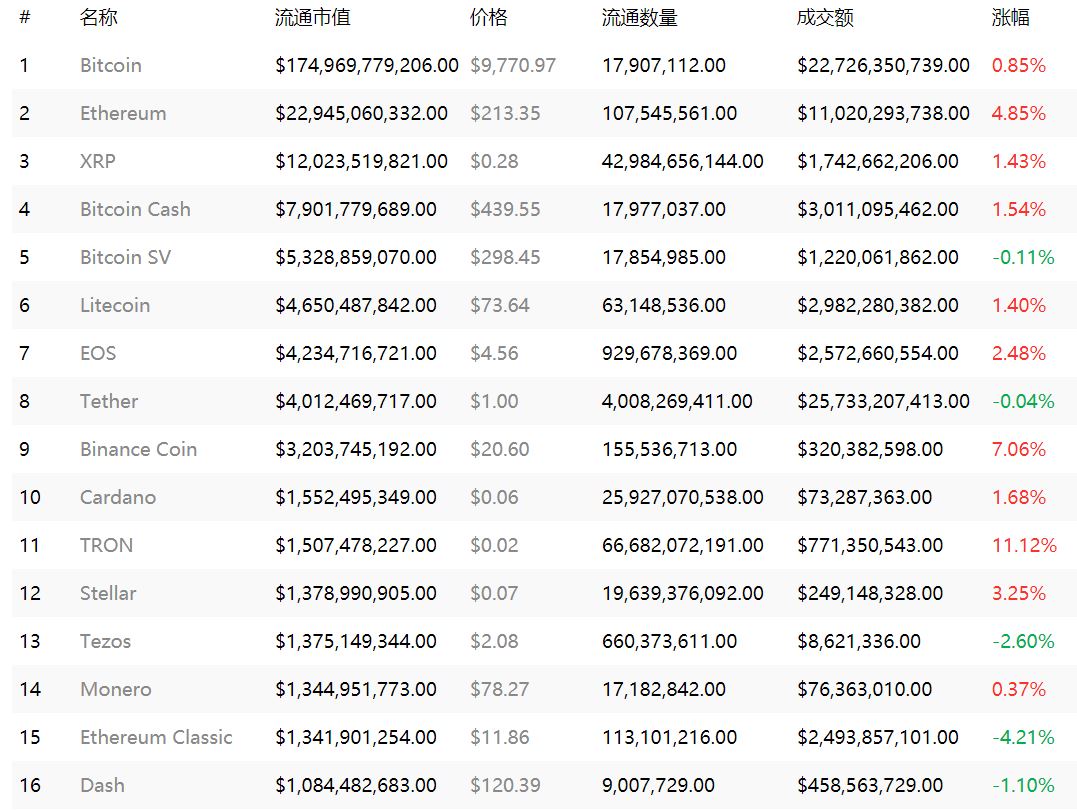Click Bitcoin's $9,770.97 price
Screen dimensions: 1077x811
pos(513,65)
